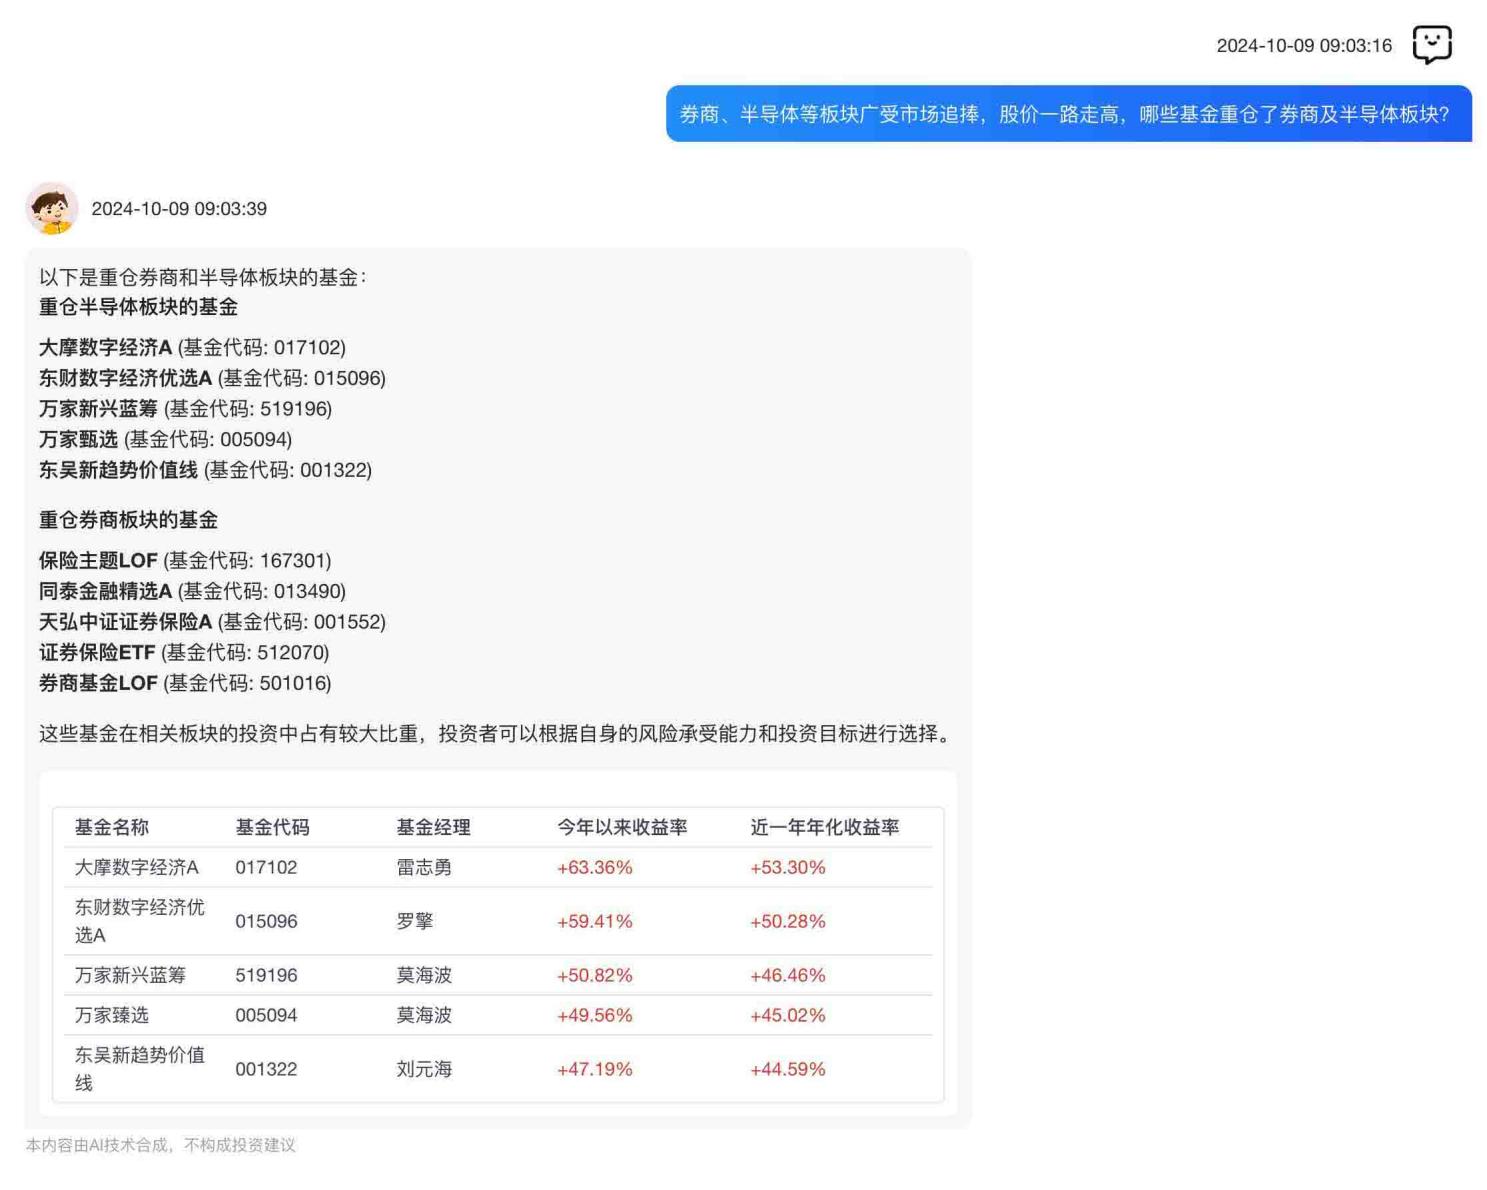
Task: Select list line '东财数字经济优选A (基金代码: 015096)'
Action: point(212,378)
